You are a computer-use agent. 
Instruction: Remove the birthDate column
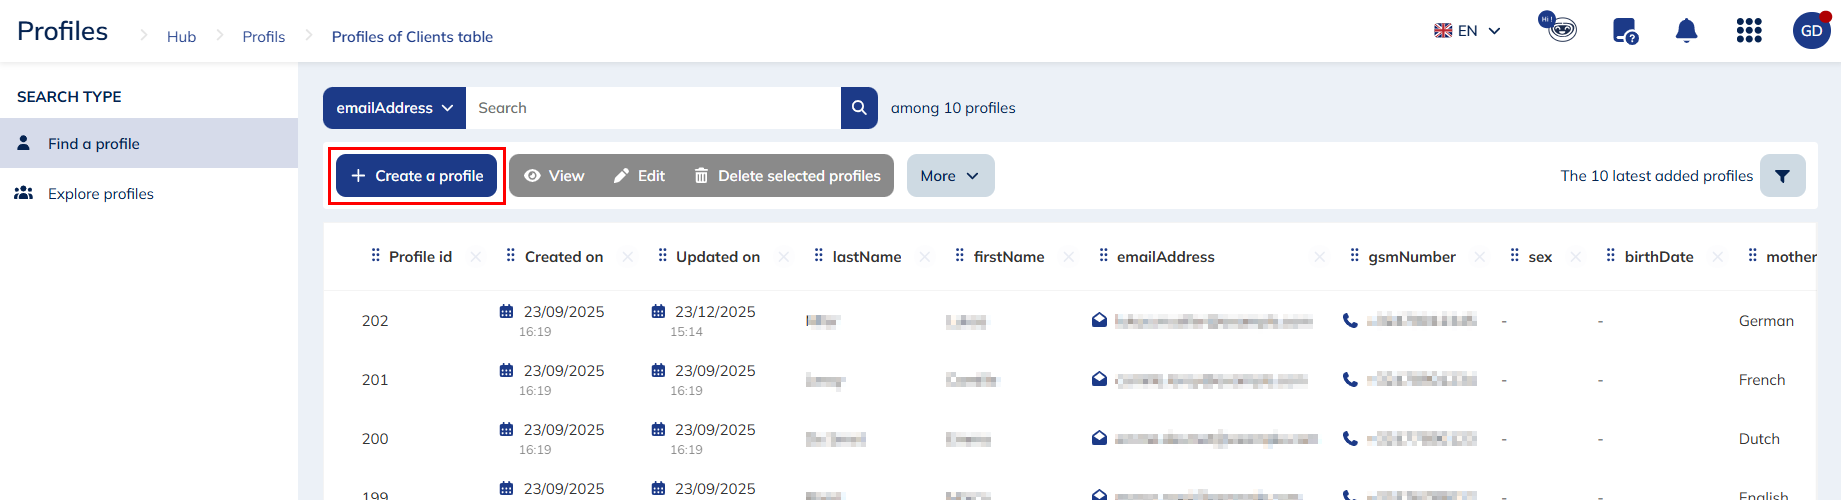pos(1718,257)
